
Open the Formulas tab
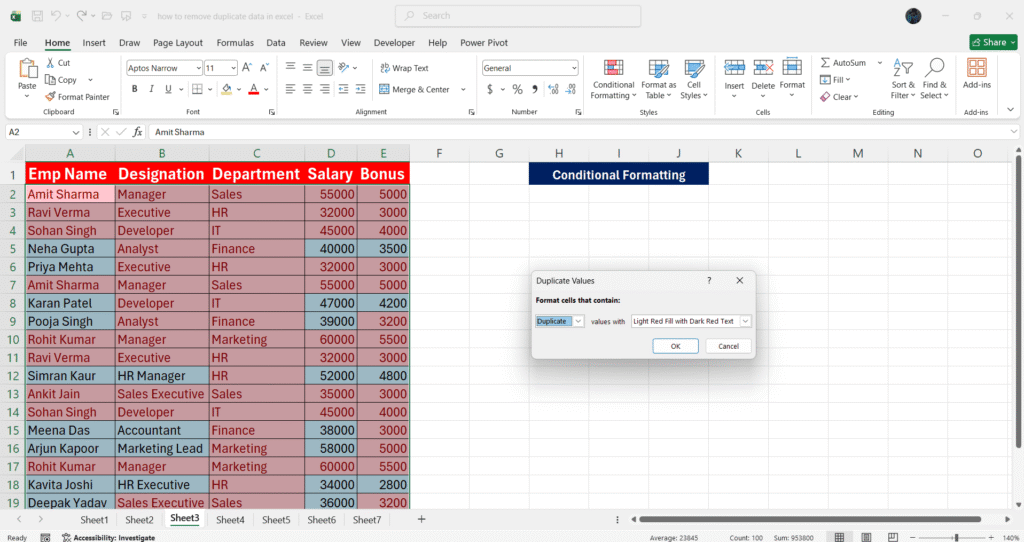235,42
